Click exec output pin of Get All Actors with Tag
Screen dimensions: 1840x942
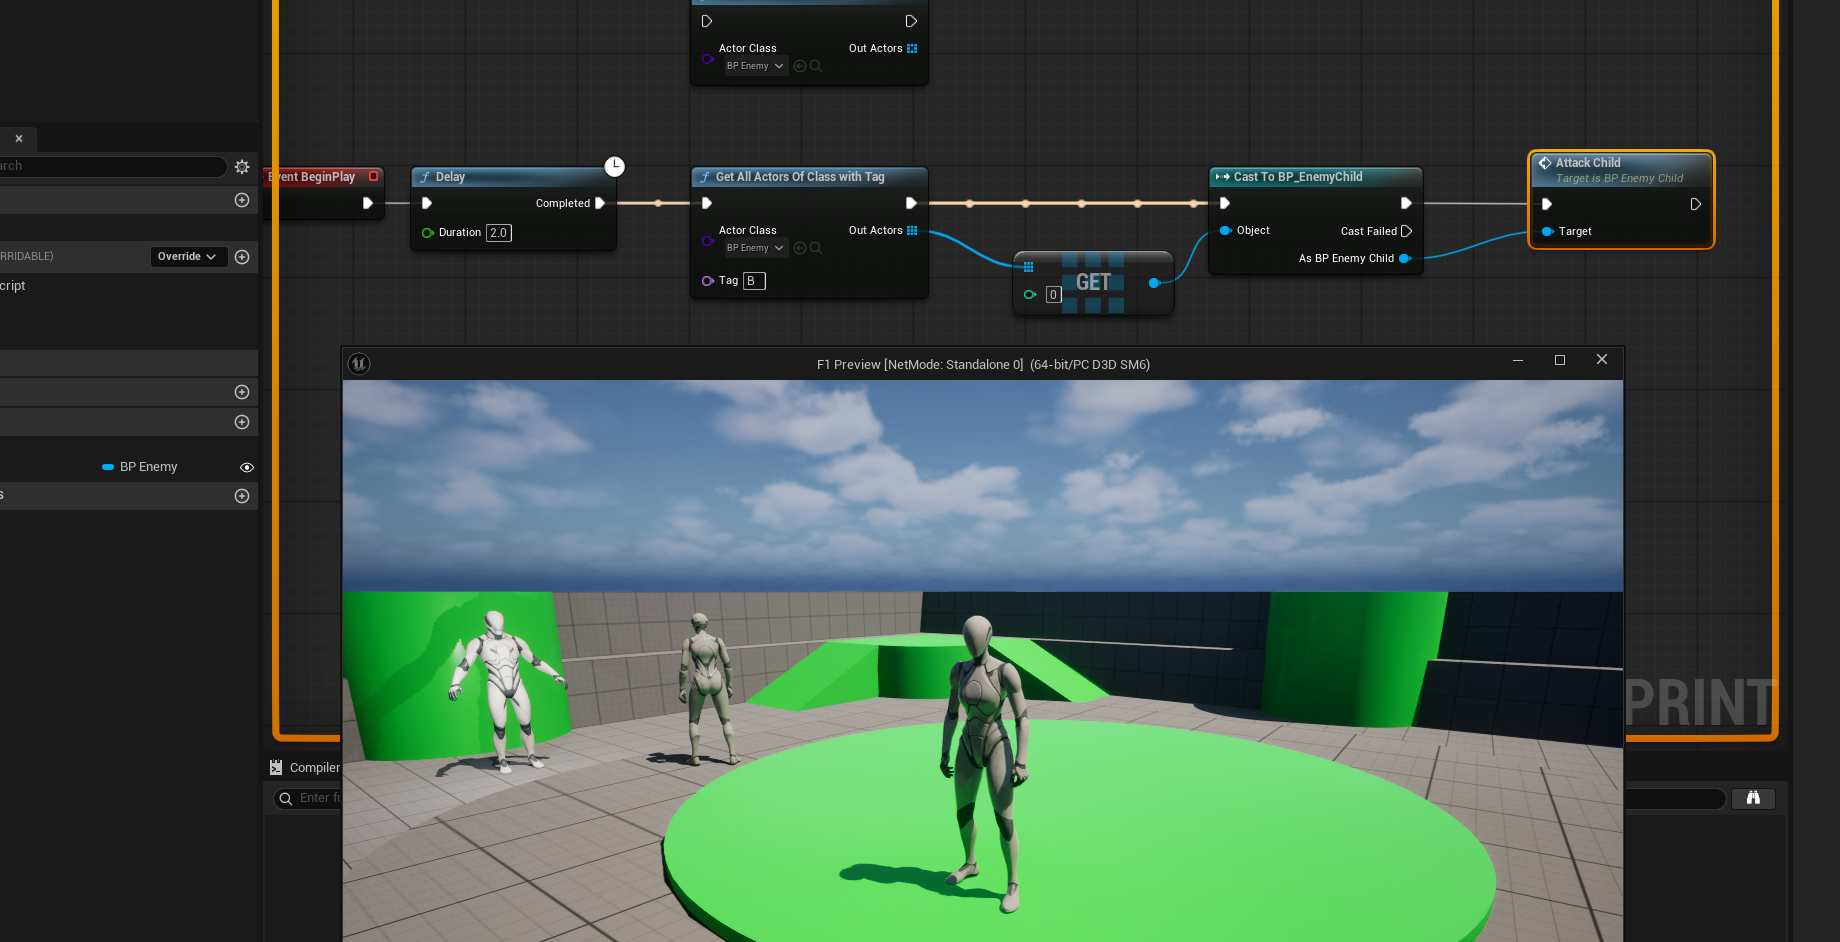point(911,203)
